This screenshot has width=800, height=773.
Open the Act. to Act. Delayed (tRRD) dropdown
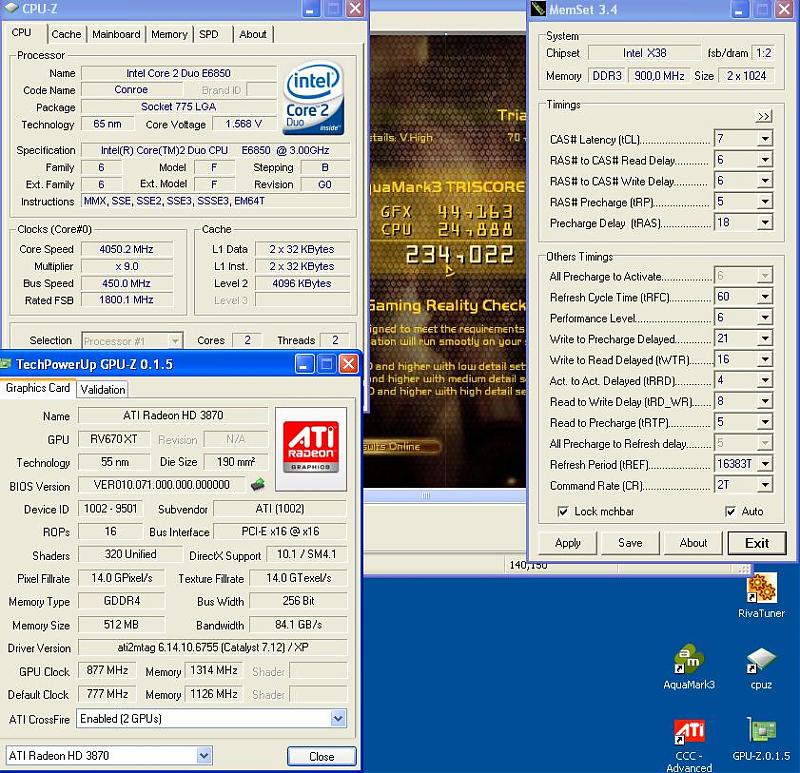764,380
